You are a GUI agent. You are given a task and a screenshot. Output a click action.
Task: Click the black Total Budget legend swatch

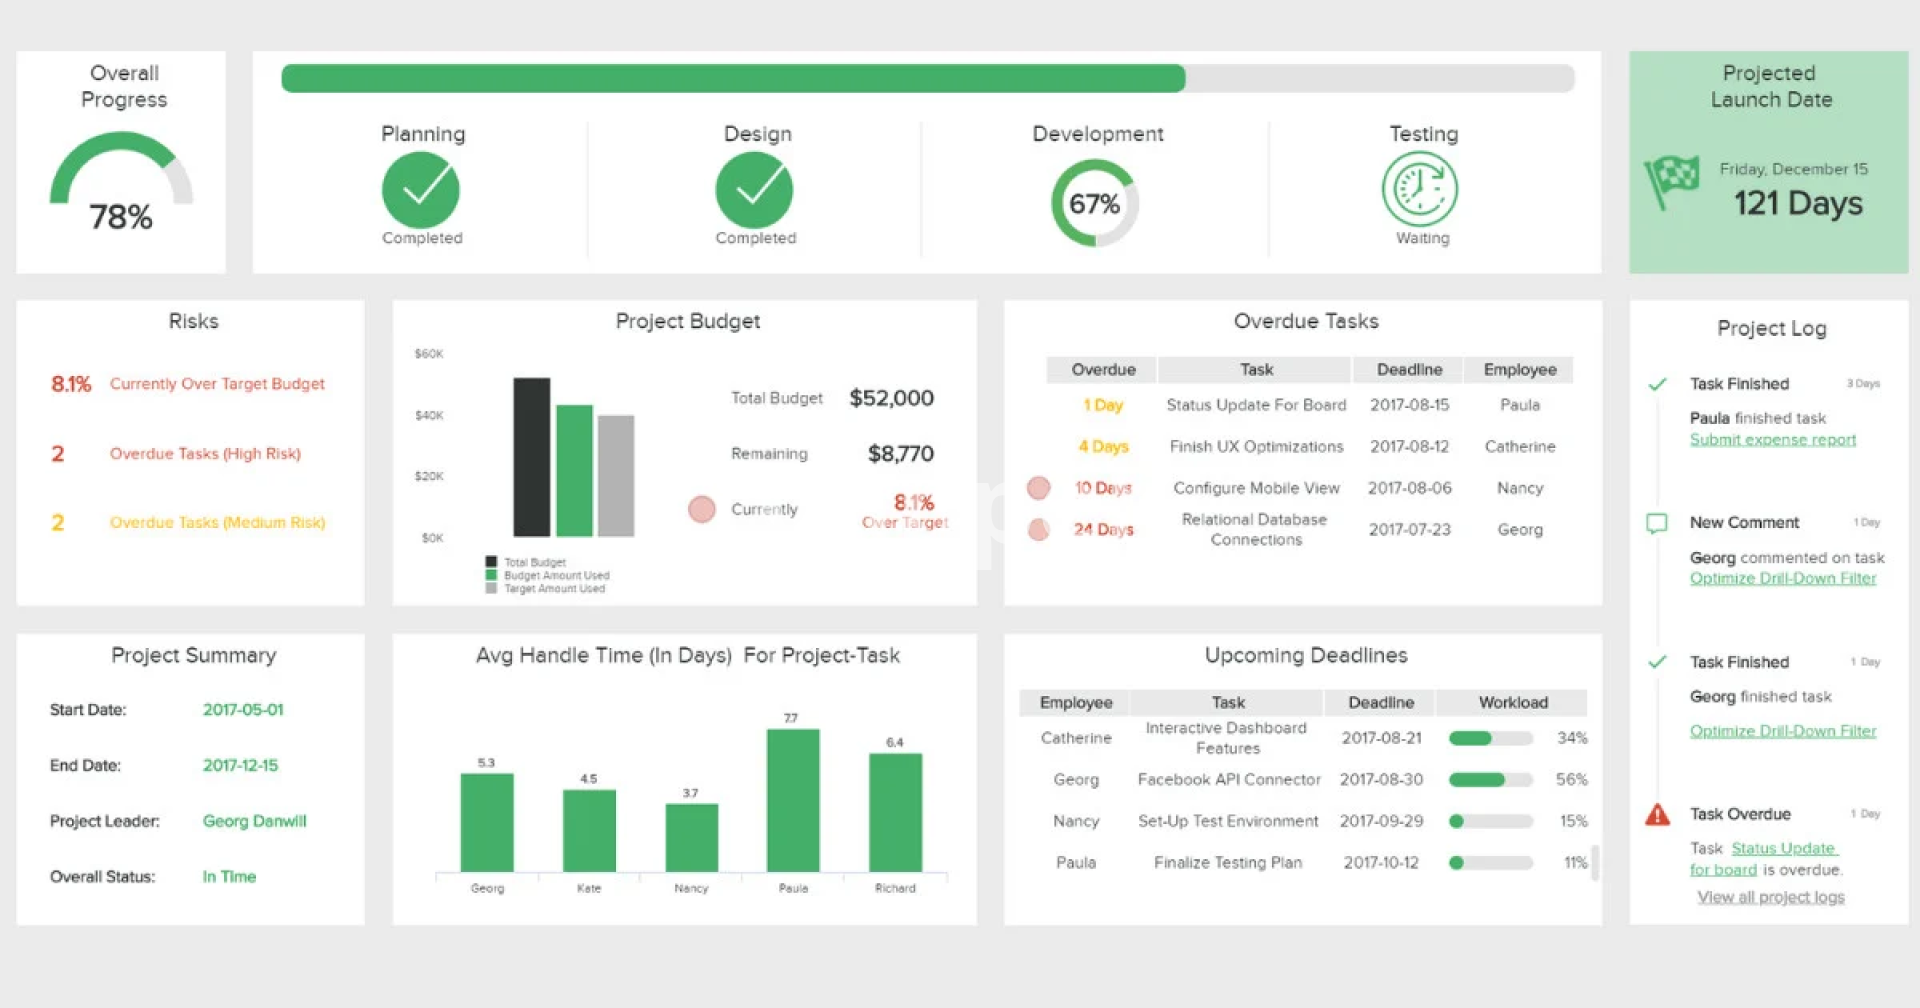[x=491, y=562]
